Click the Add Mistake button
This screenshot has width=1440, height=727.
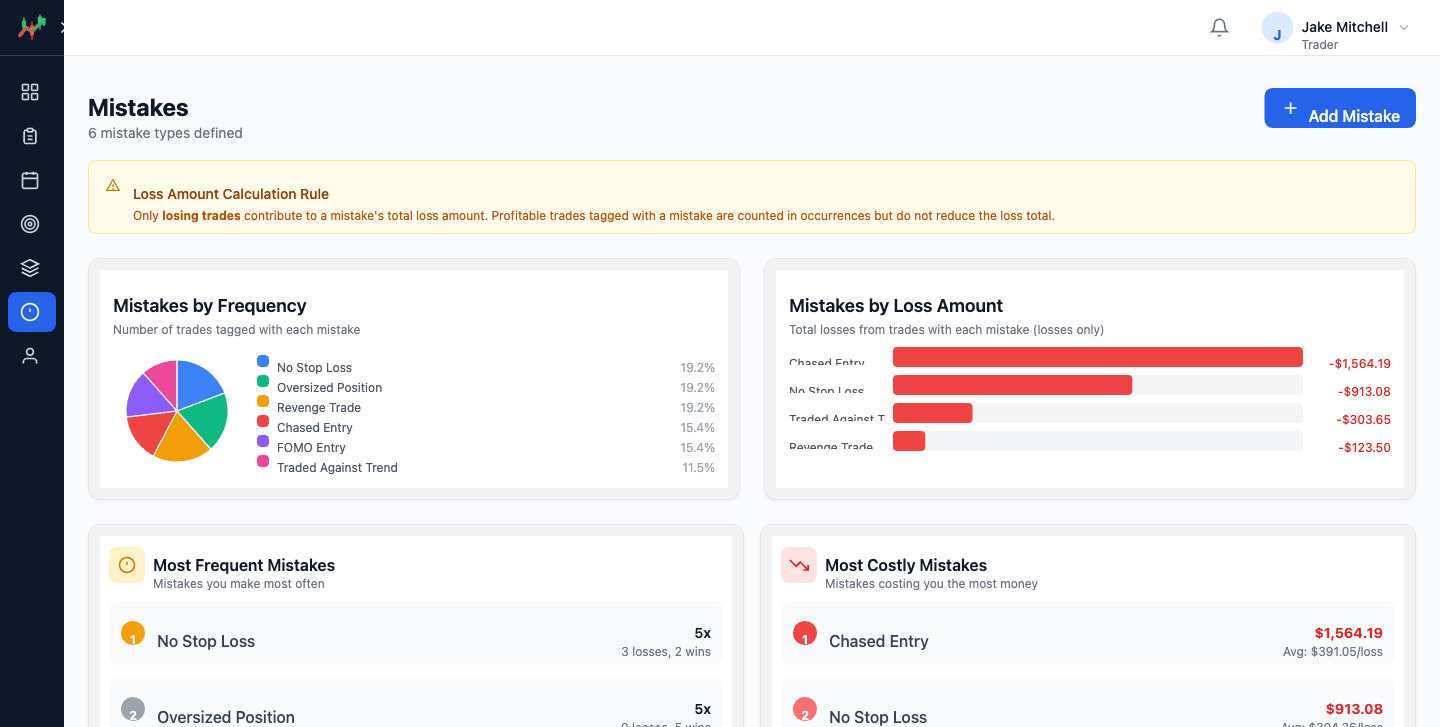(x=1339, y=108)
